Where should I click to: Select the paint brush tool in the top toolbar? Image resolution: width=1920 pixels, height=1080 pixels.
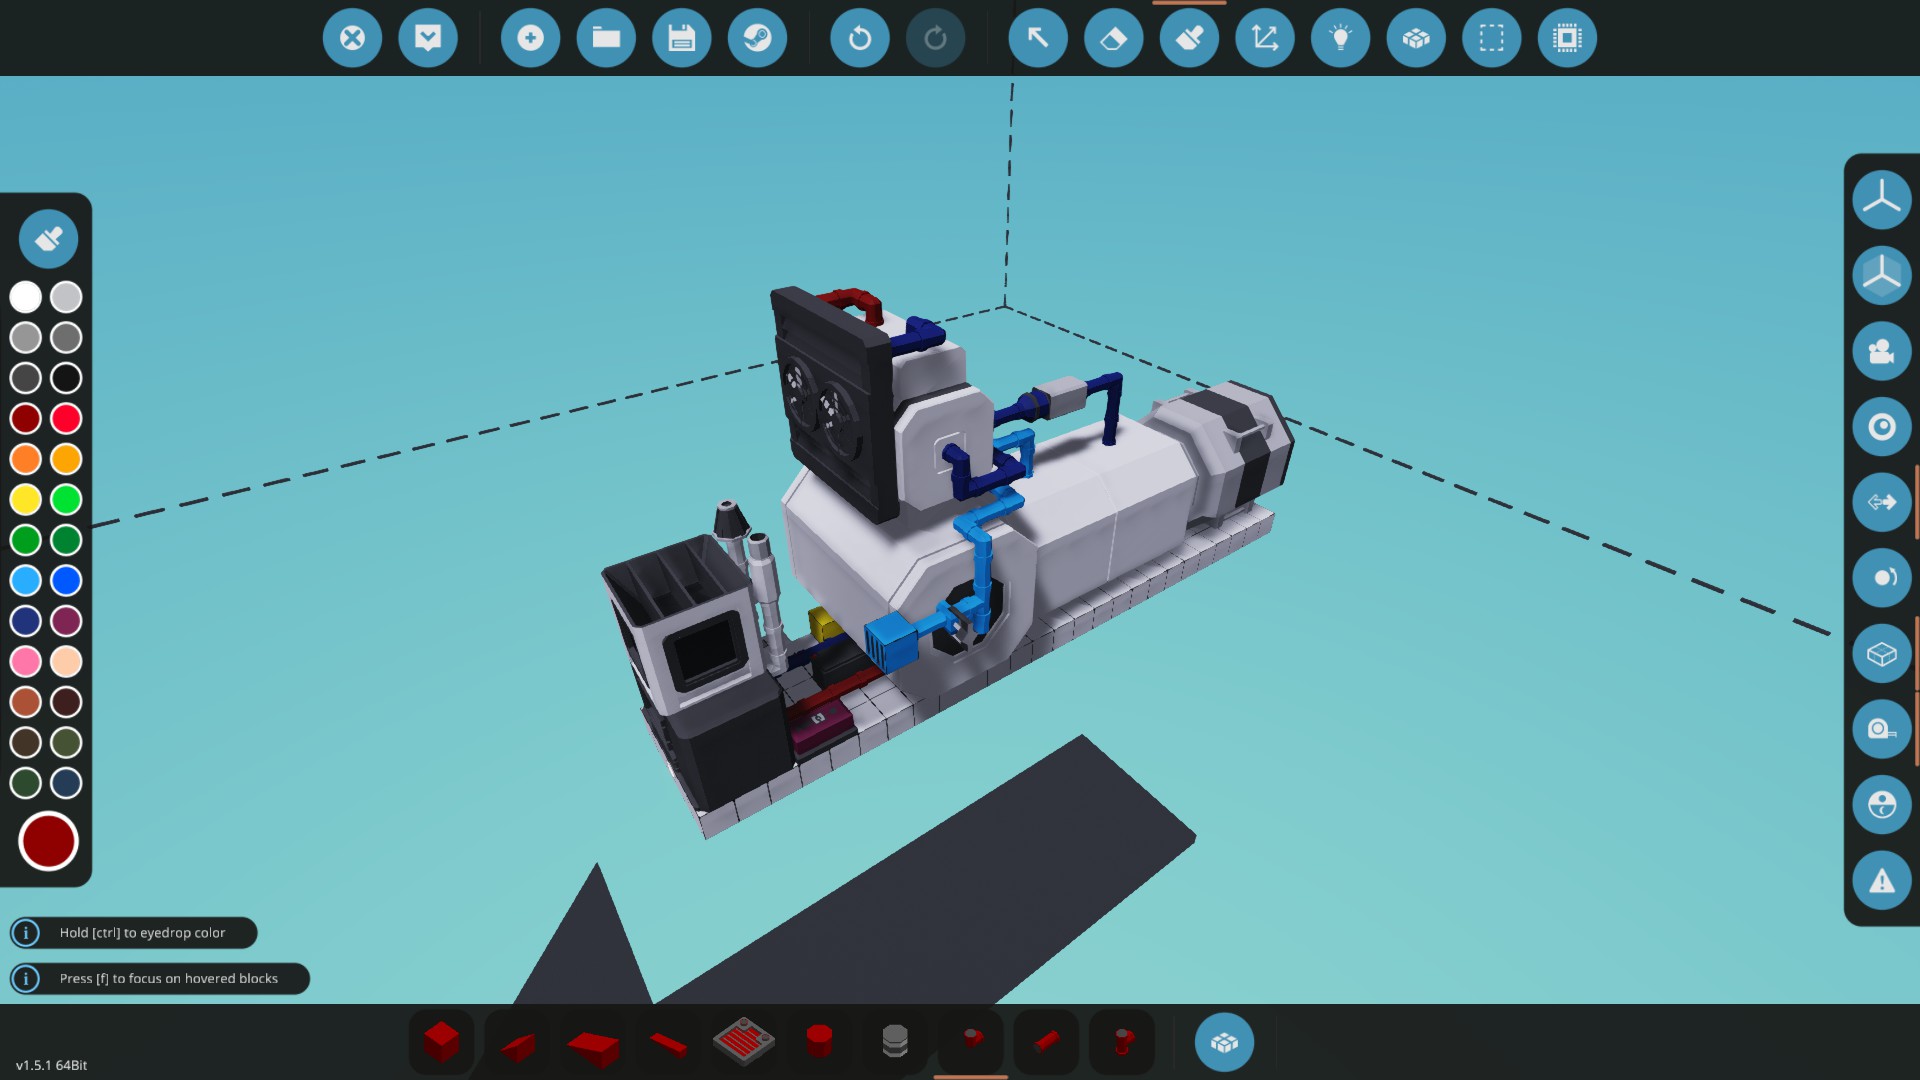(x=1189, y=38)
